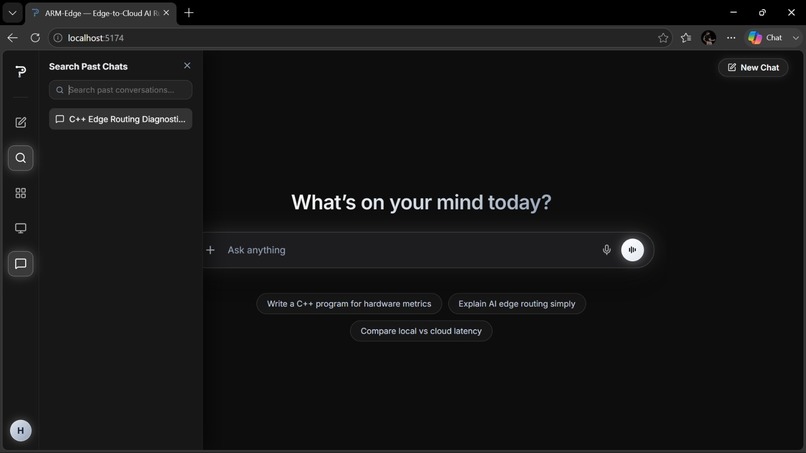Open new chat from sidebar edit icon
The width and height of the screenshot is (806, 453).
coord(21,122)
